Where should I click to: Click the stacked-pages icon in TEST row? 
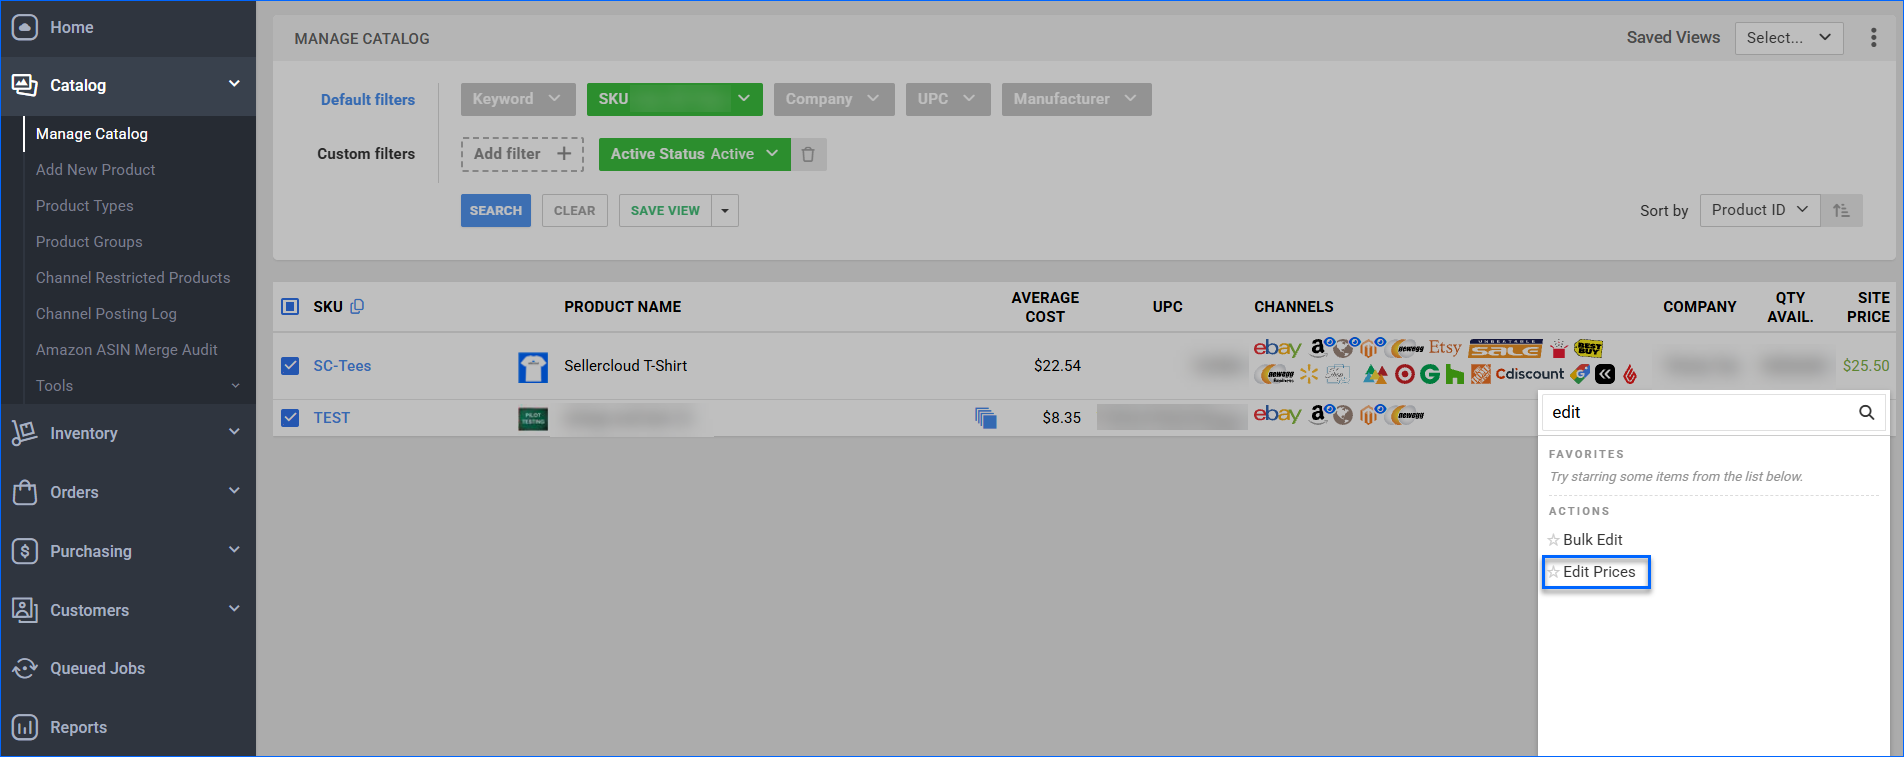985,418
